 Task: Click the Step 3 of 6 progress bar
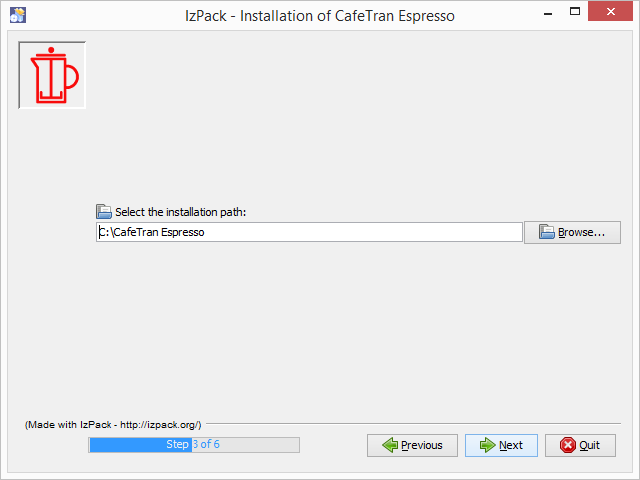point(193,445)
